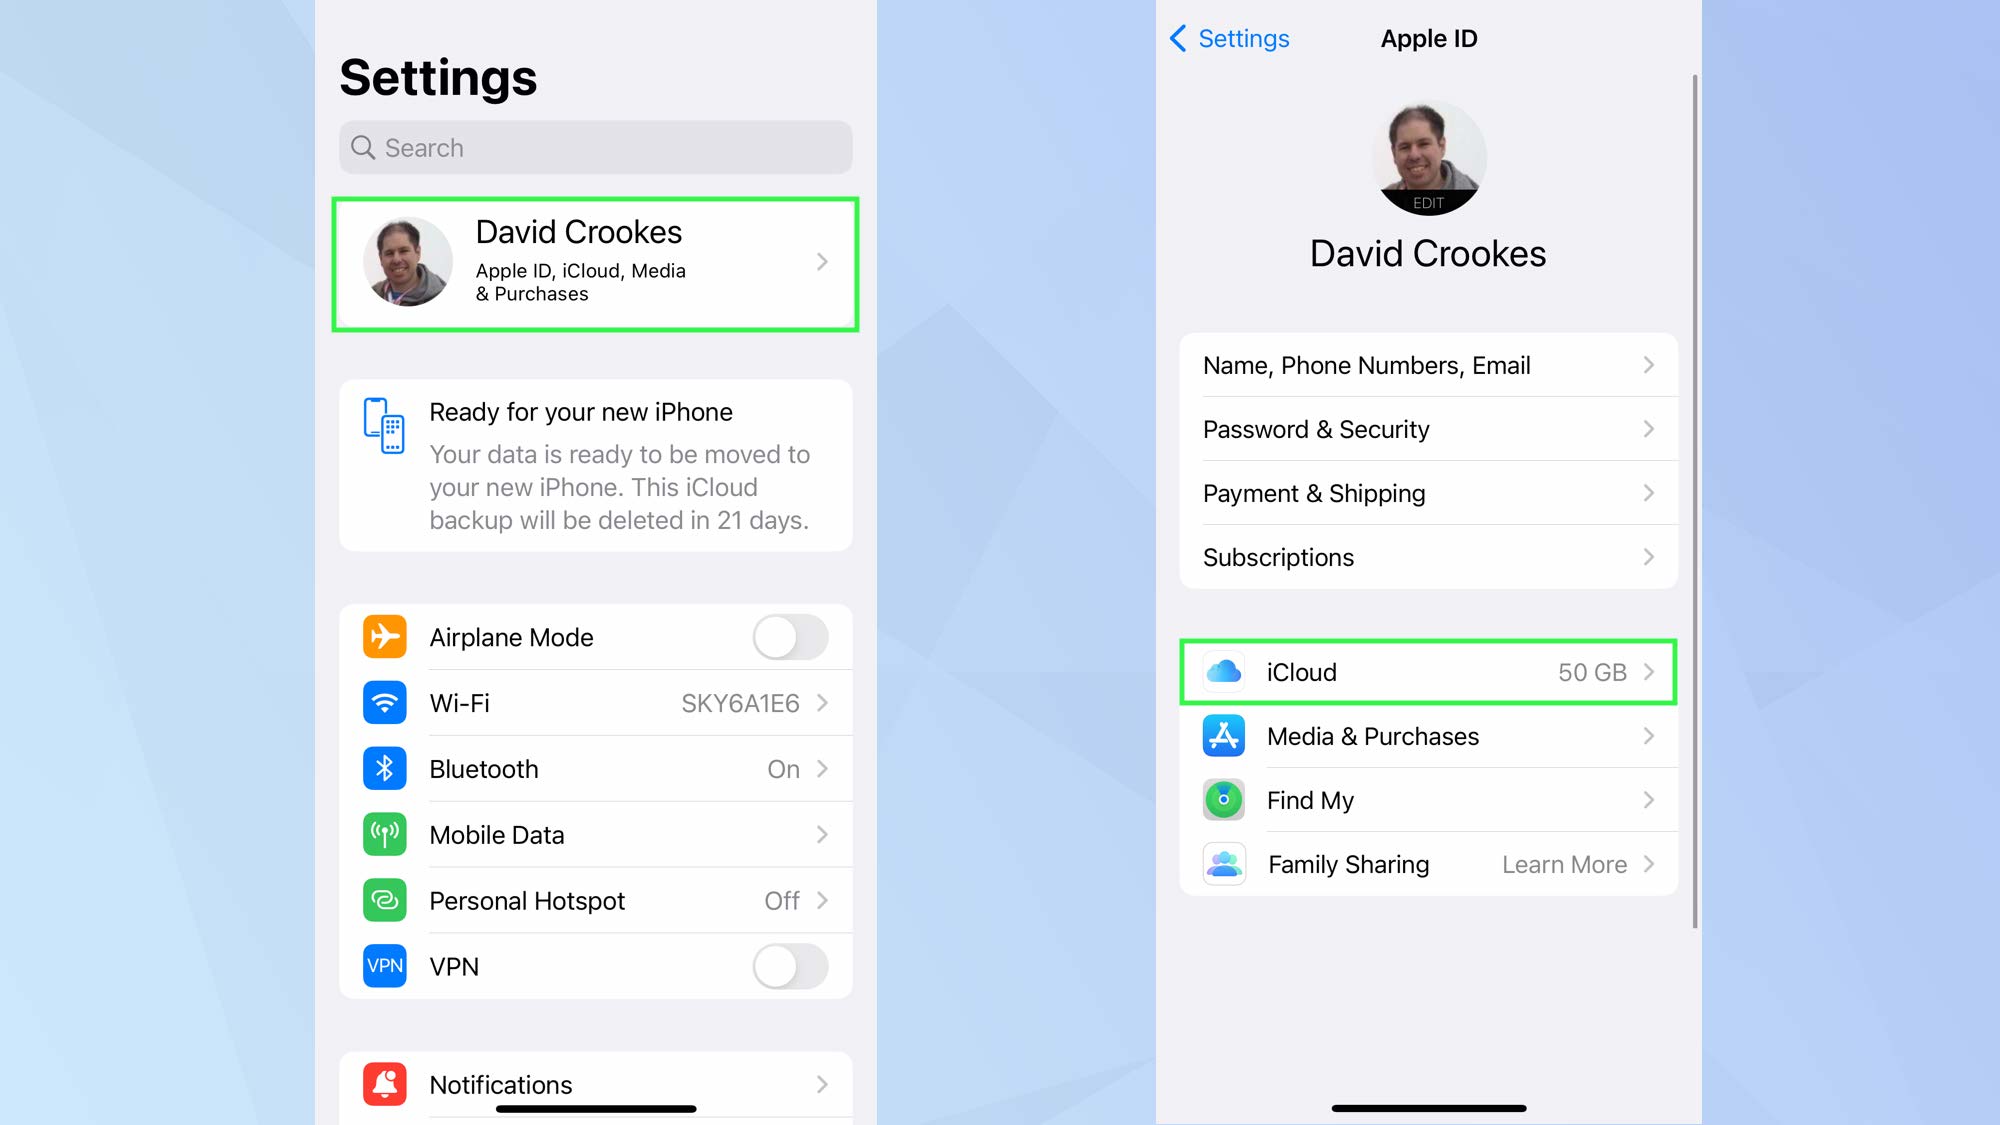Select the Apple ID search field

pyautogui.click(x=596, y=147)
